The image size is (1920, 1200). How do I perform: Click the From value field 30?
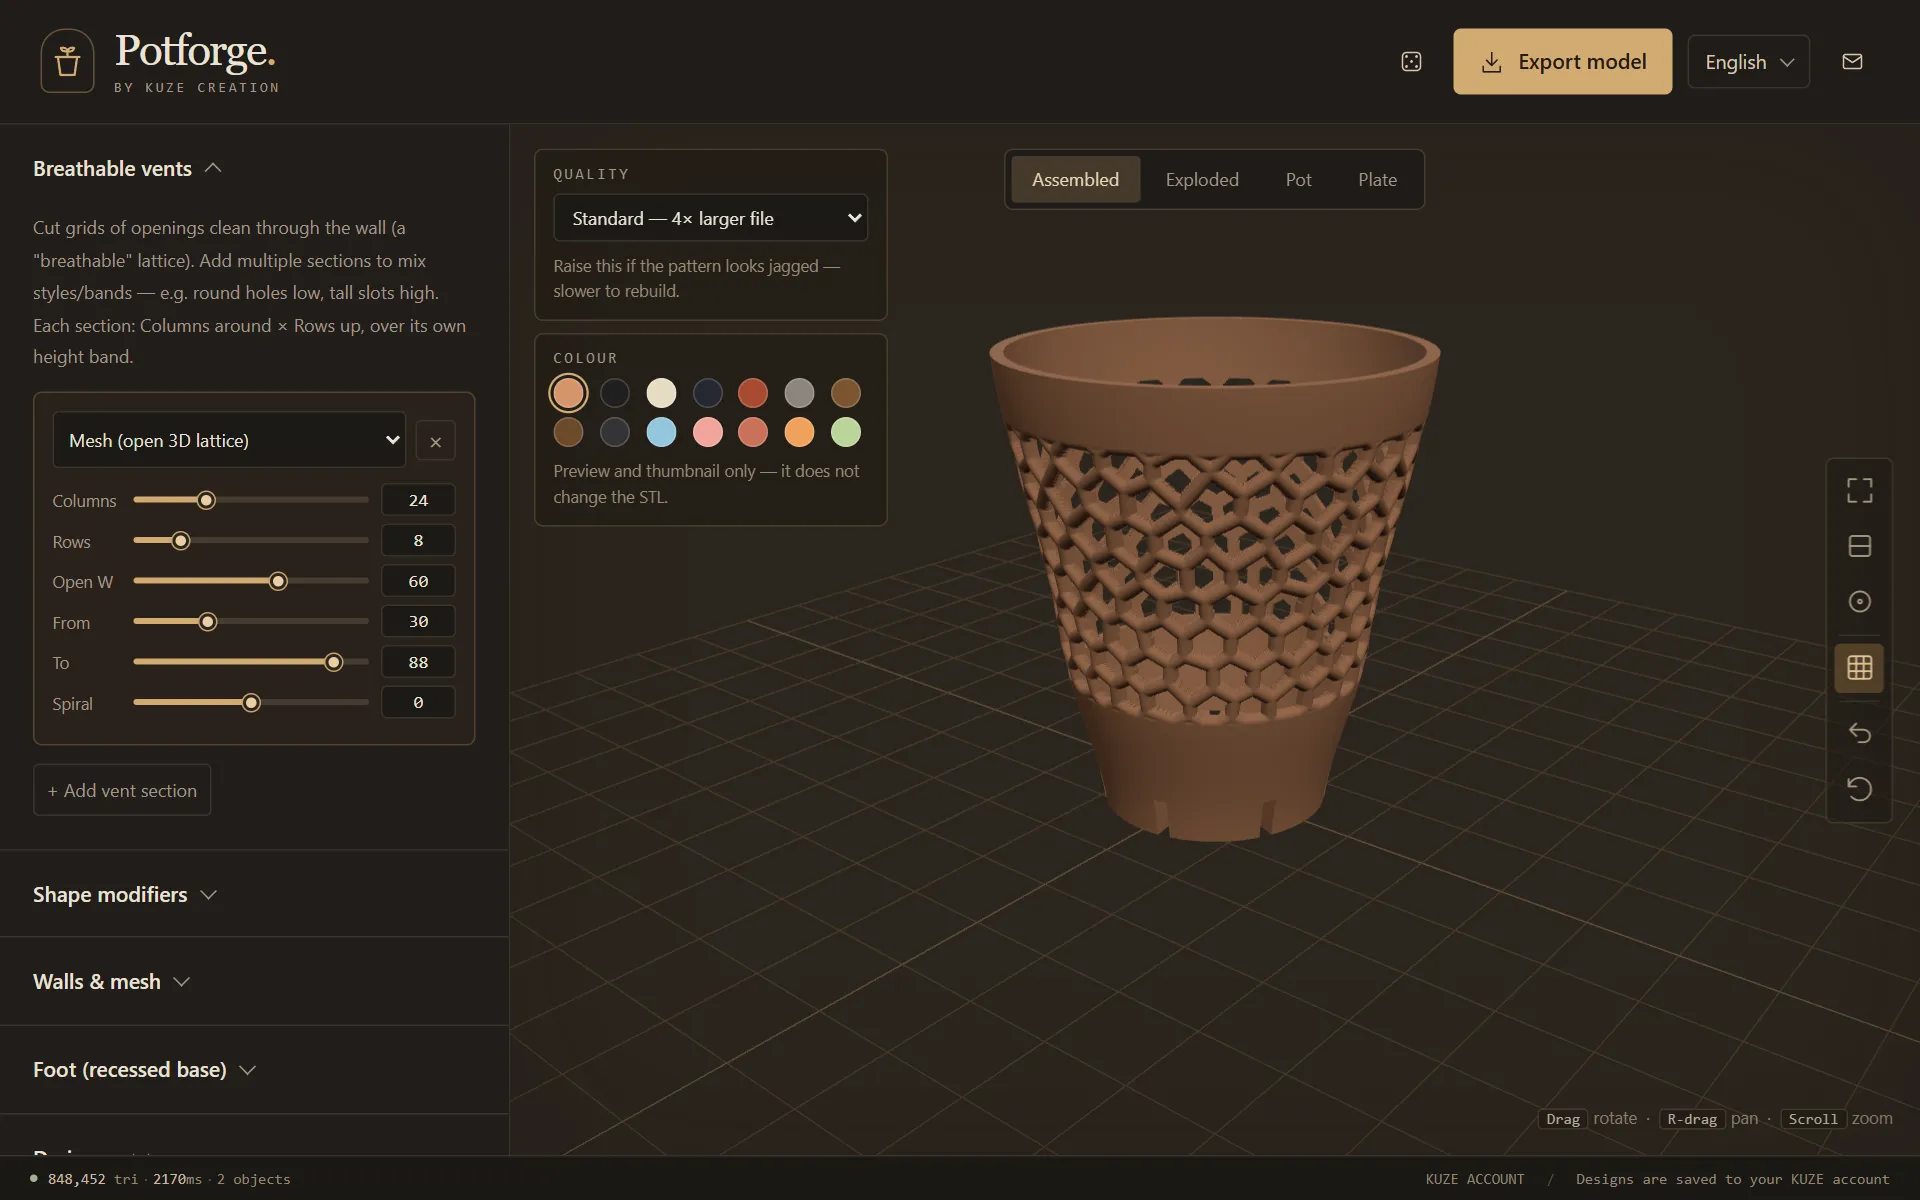tap(418, 621)
